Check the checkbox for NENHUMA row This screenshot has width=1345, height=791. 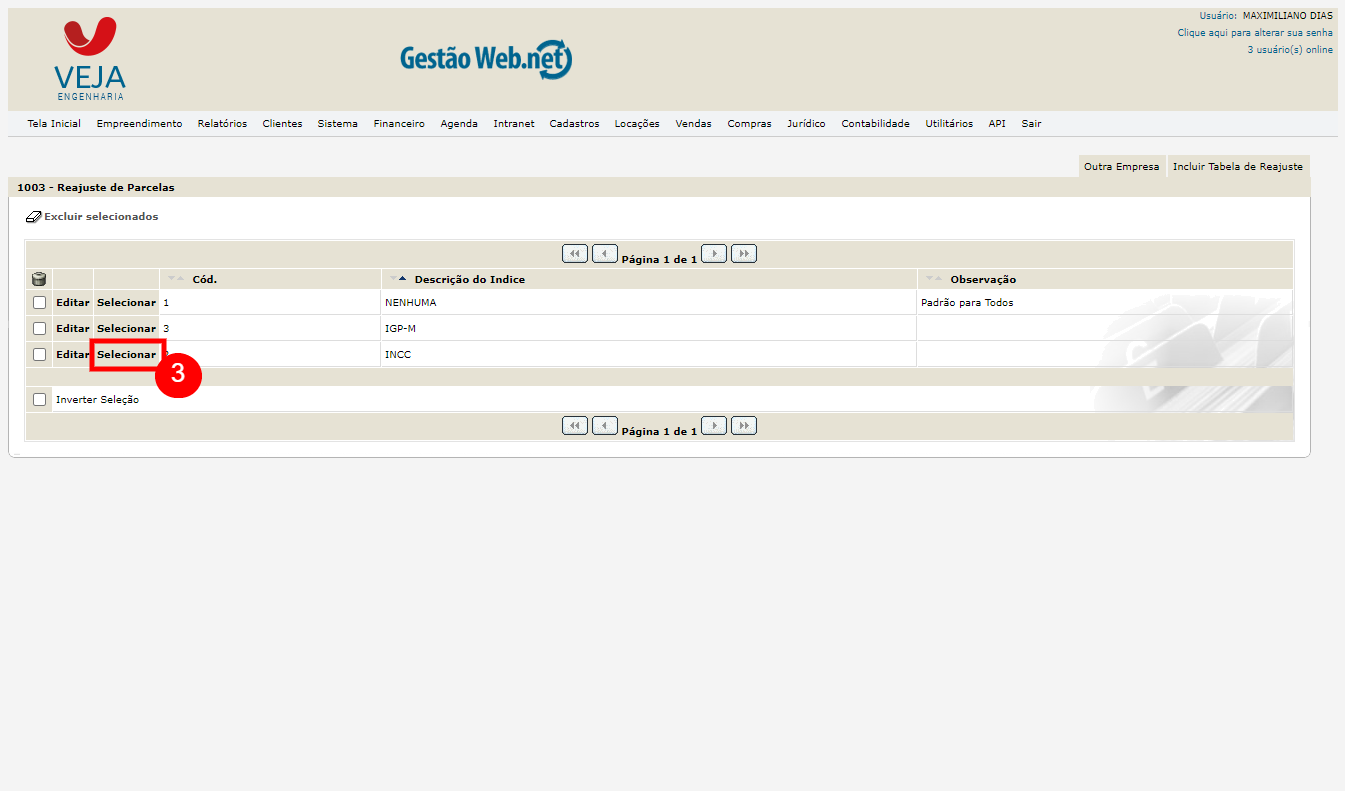click(x=40, y=303)
